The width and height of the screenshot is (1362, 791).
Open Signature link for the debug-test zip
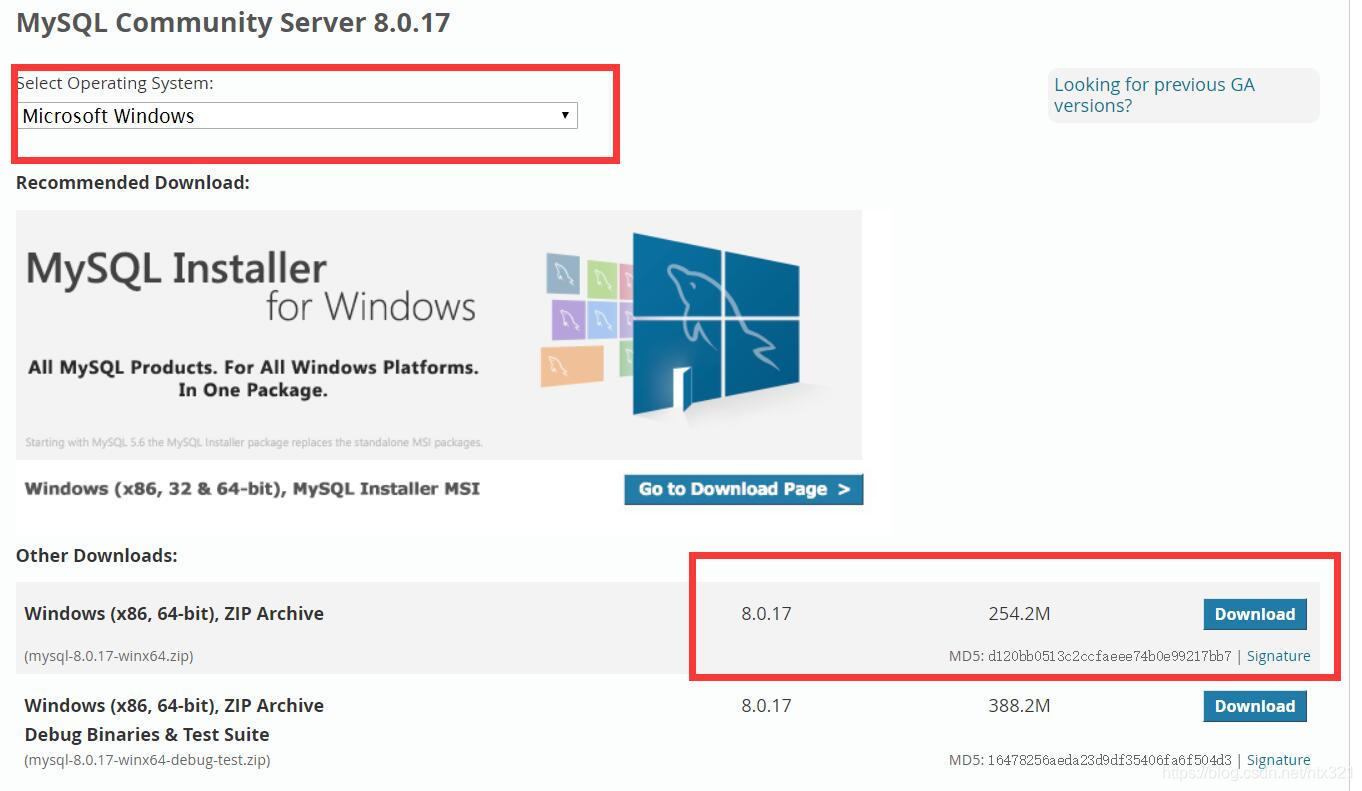(1278, 760)
